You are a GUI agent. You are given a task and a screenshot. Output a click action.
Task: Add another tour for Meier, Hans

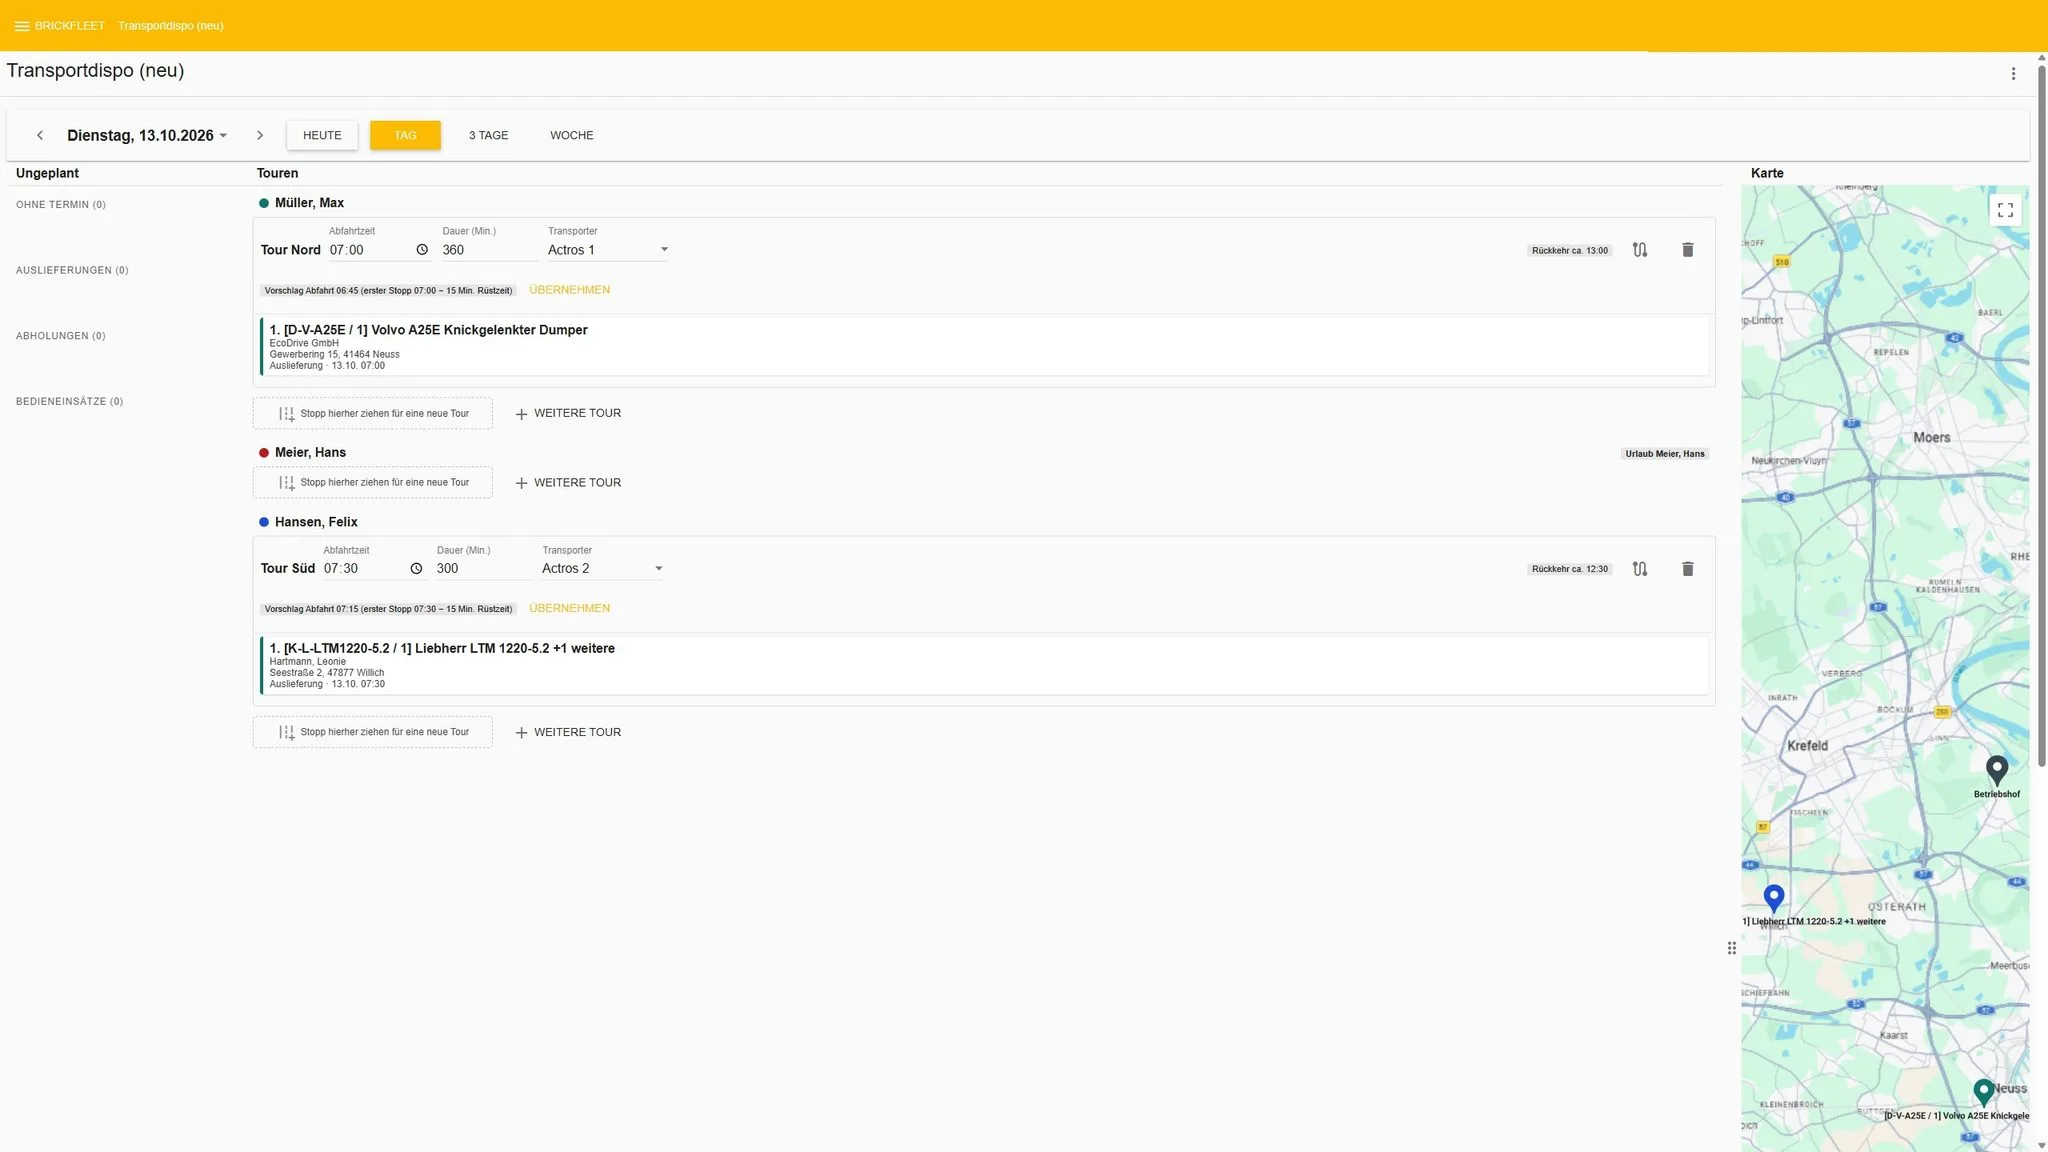point(568,483)
